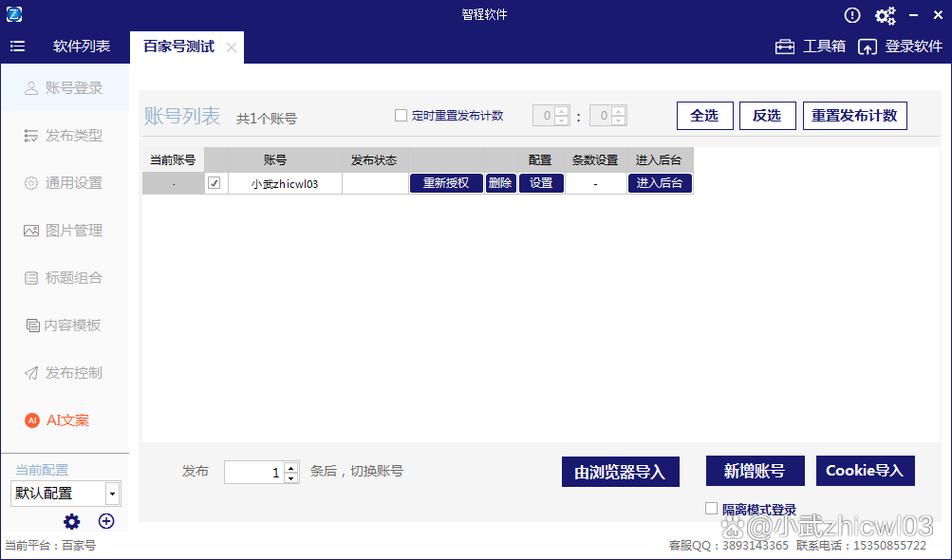The width and height of the screenshot is (952, 560).
Task: Click the orange AI badge icon
Action: 32,420
